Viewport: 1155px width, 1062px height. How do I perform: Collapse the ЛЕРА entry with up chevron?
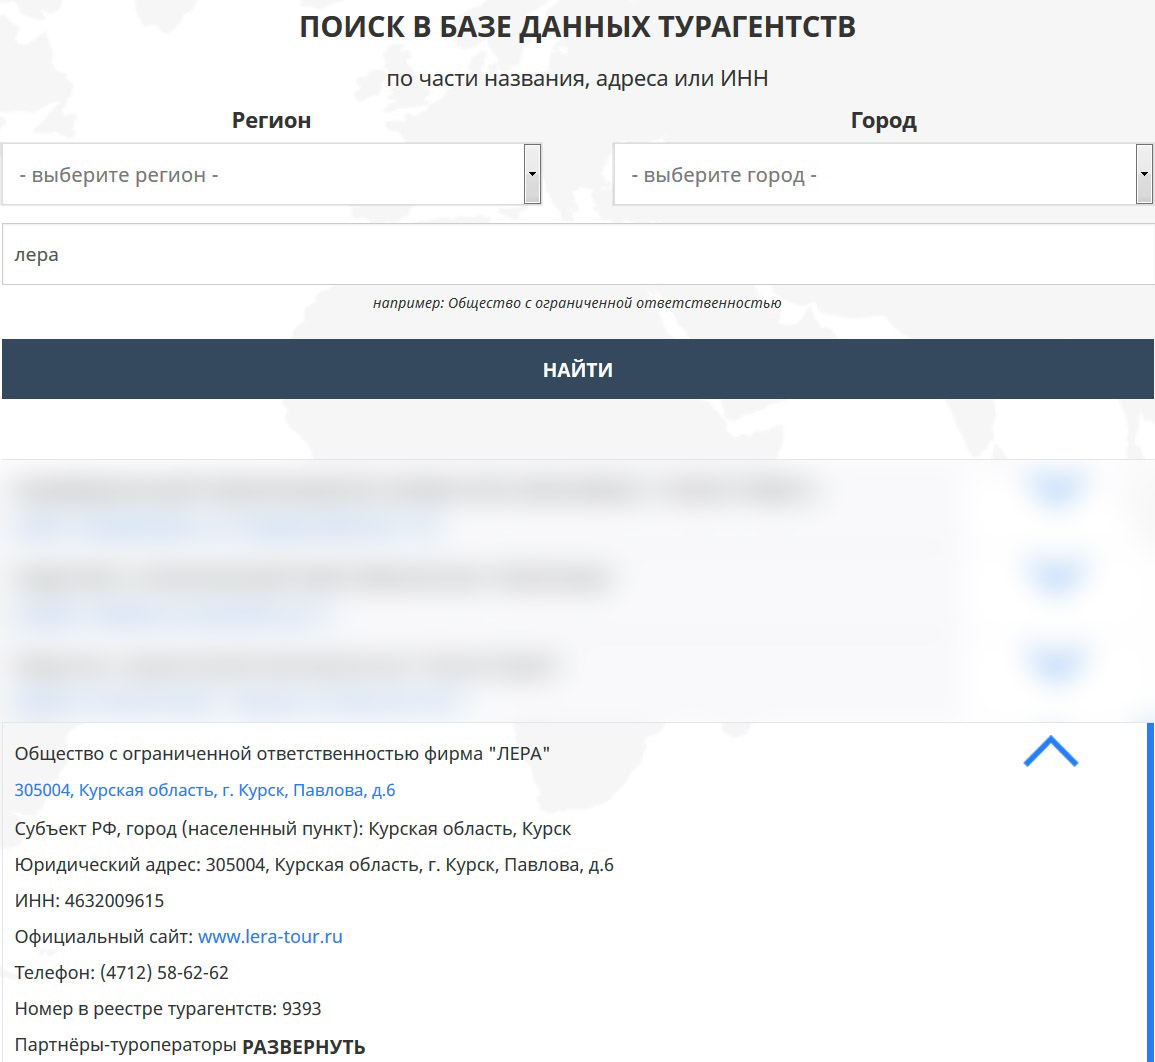(1050, 752)
